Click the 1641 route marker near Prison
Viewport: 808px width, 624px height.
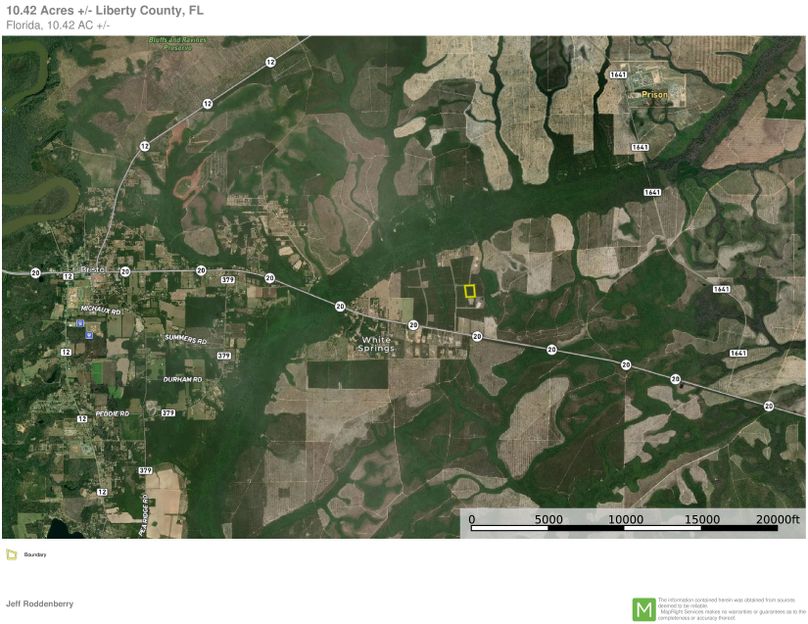[x=619, y=73]
